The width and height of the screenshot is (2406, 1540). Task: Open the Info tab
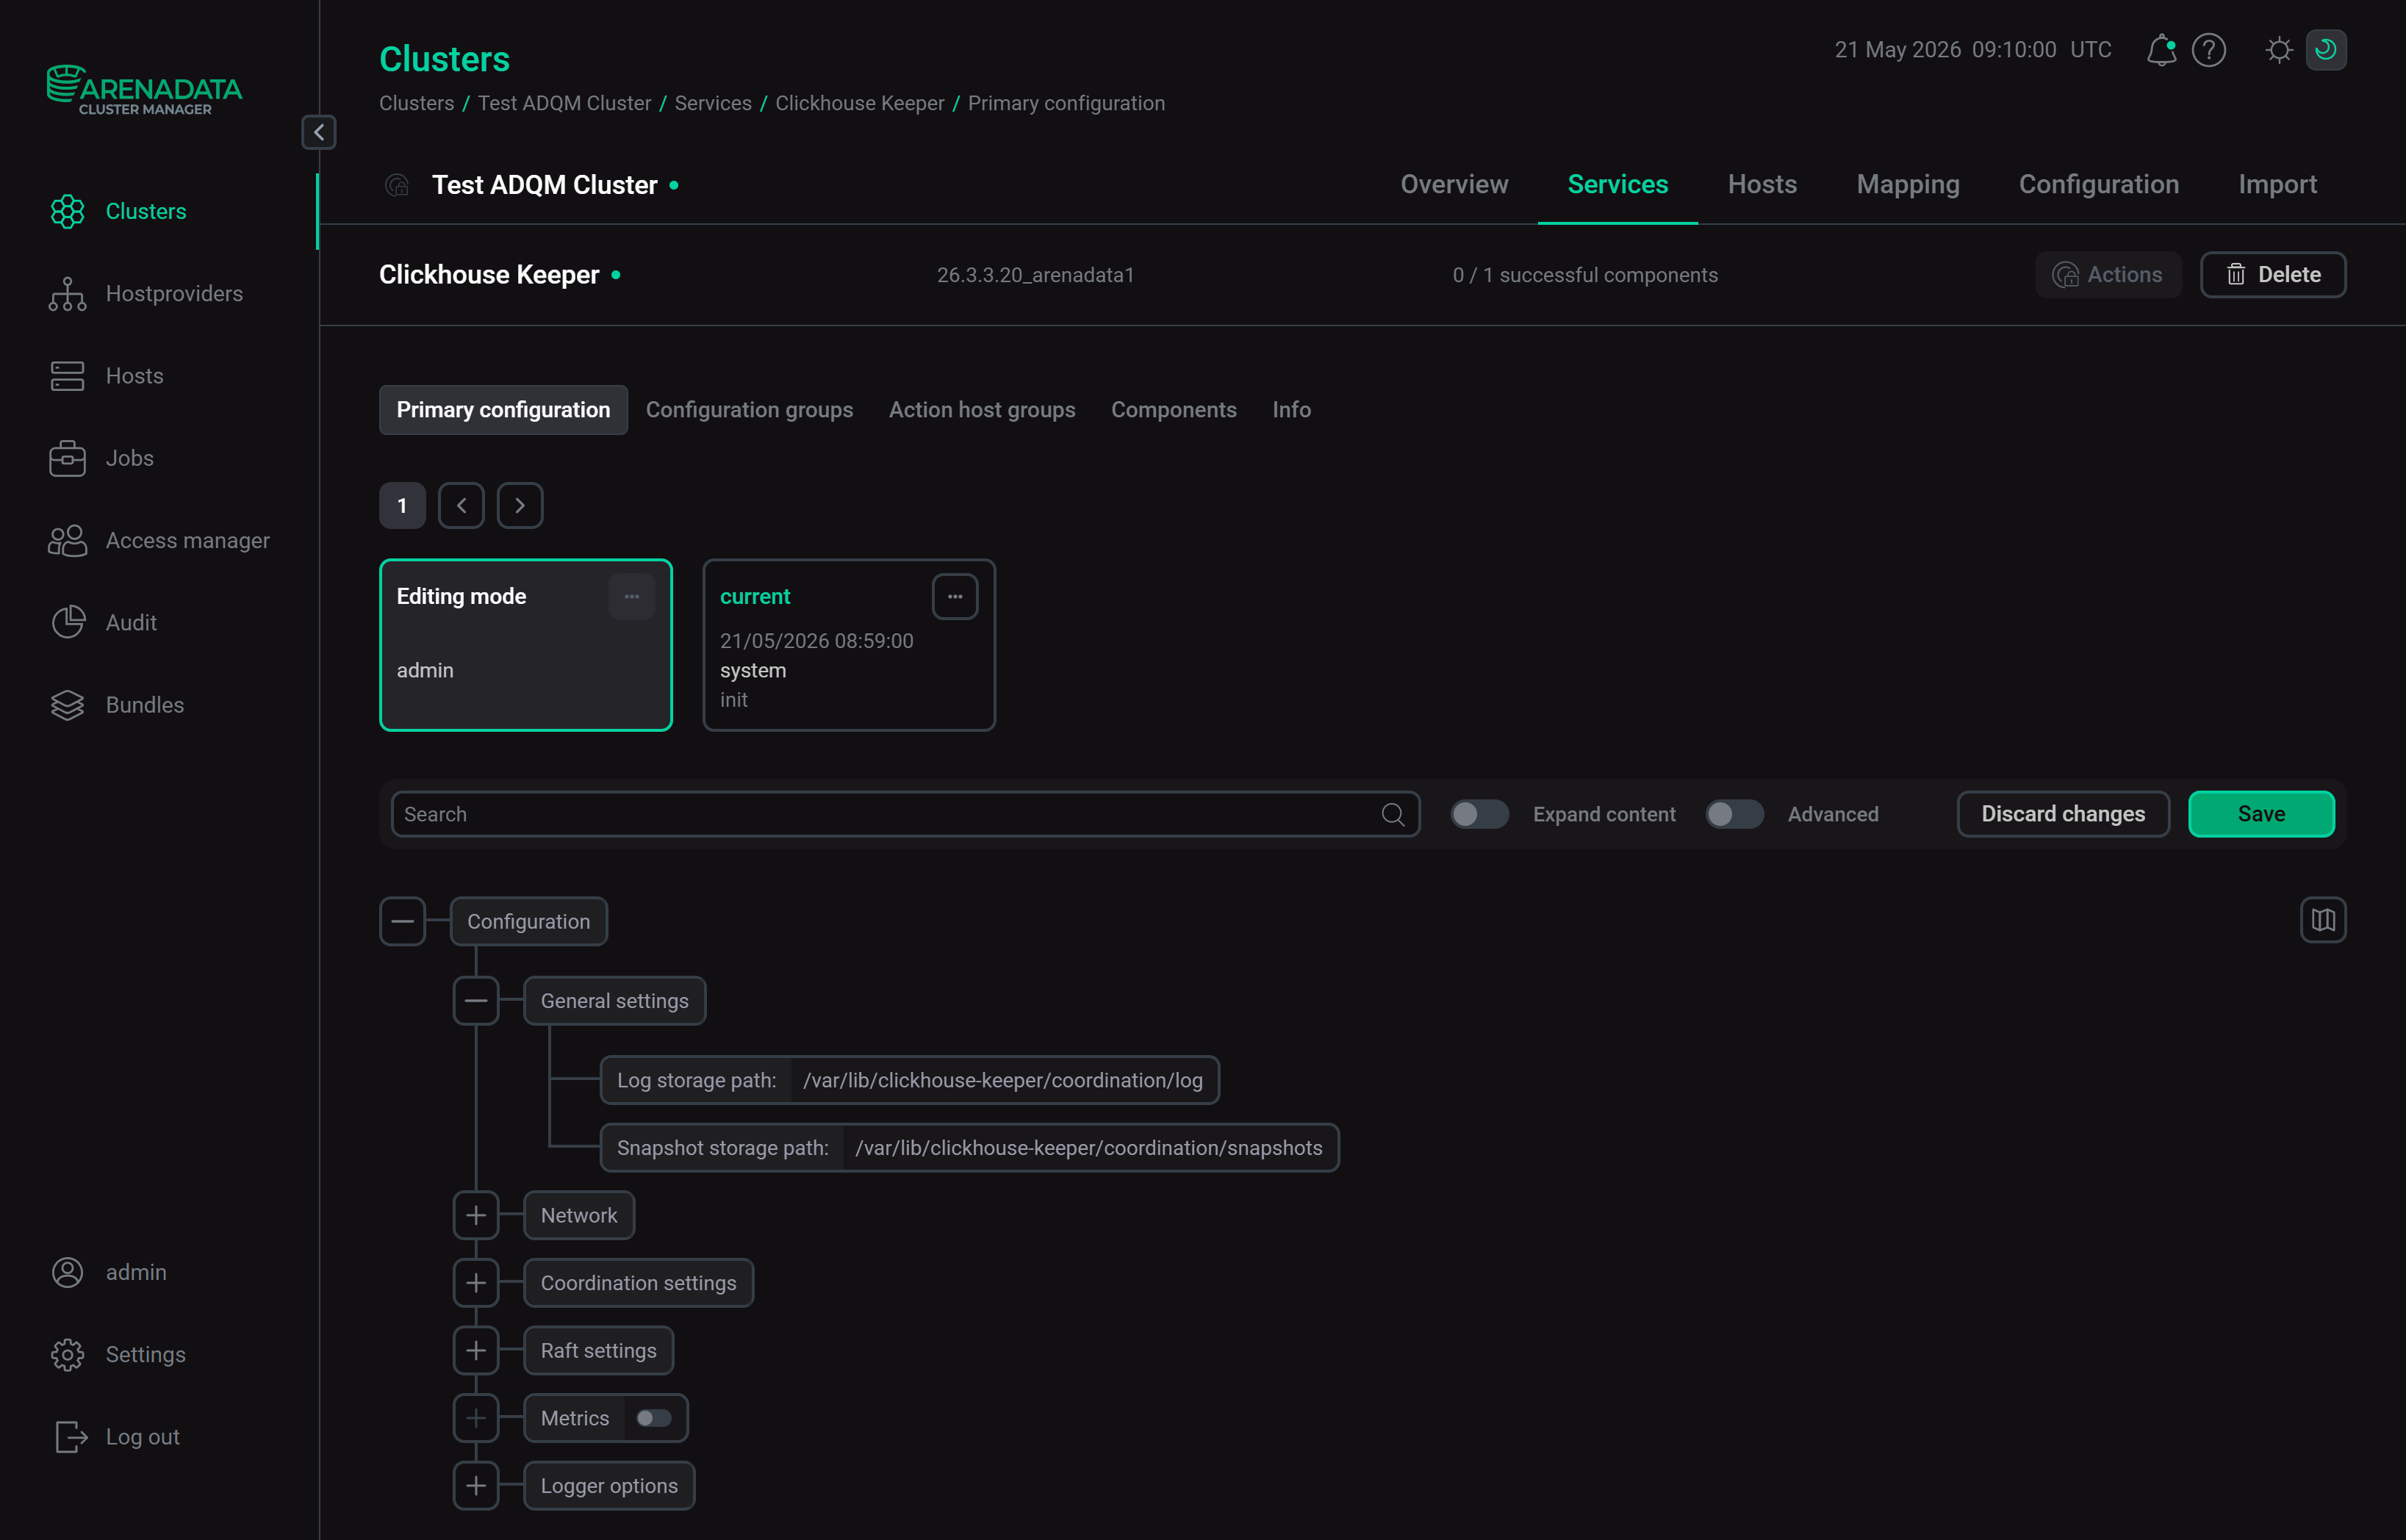pyautogui.click(x=1291, y=410)
